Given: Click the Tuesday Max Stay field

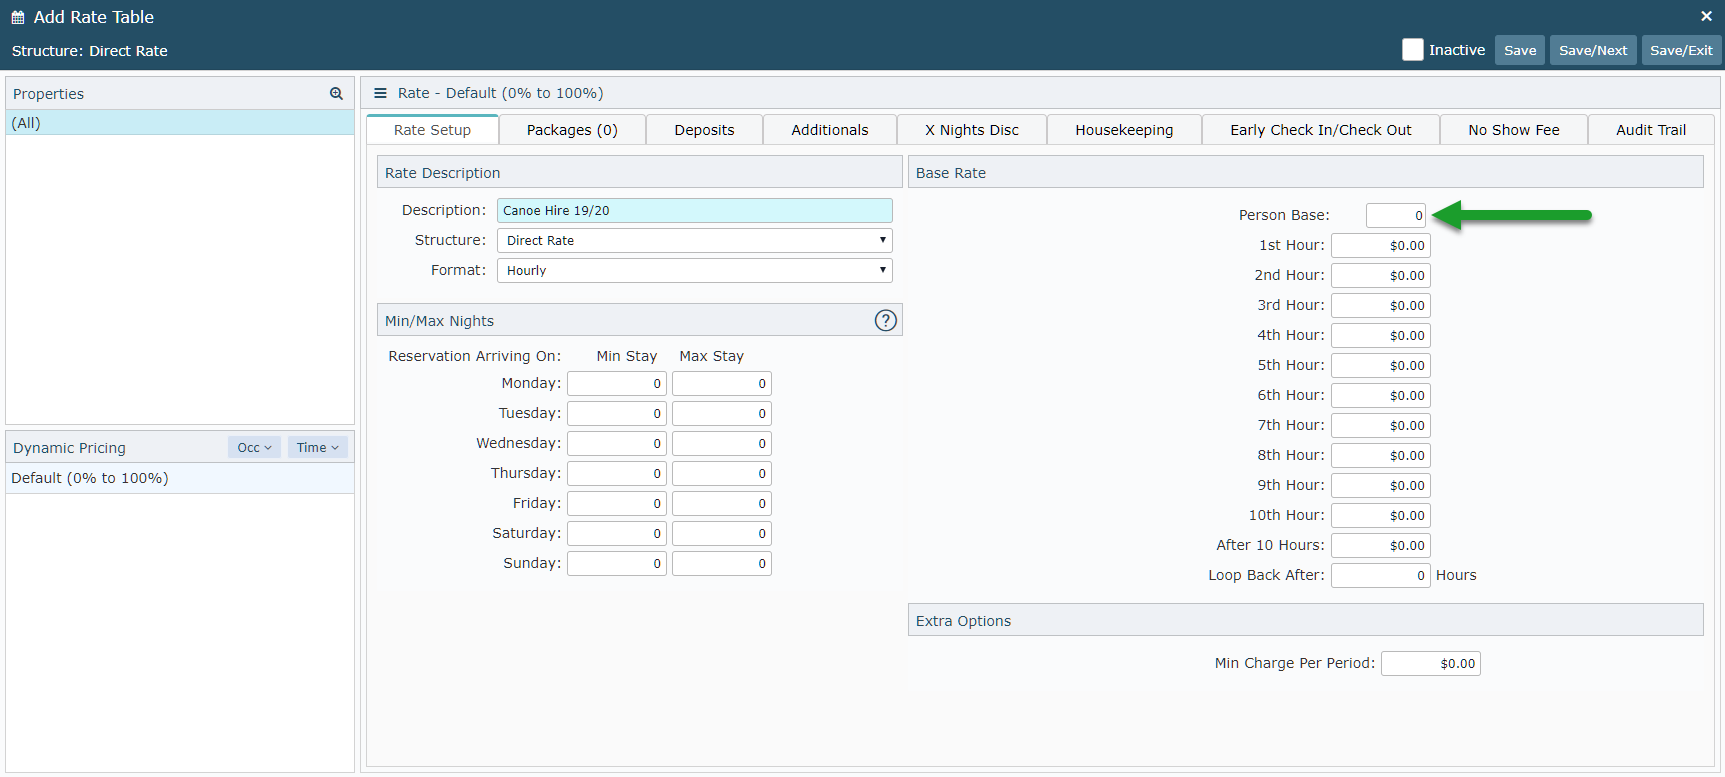Looking at the screenshot, I should click(722, 413).
